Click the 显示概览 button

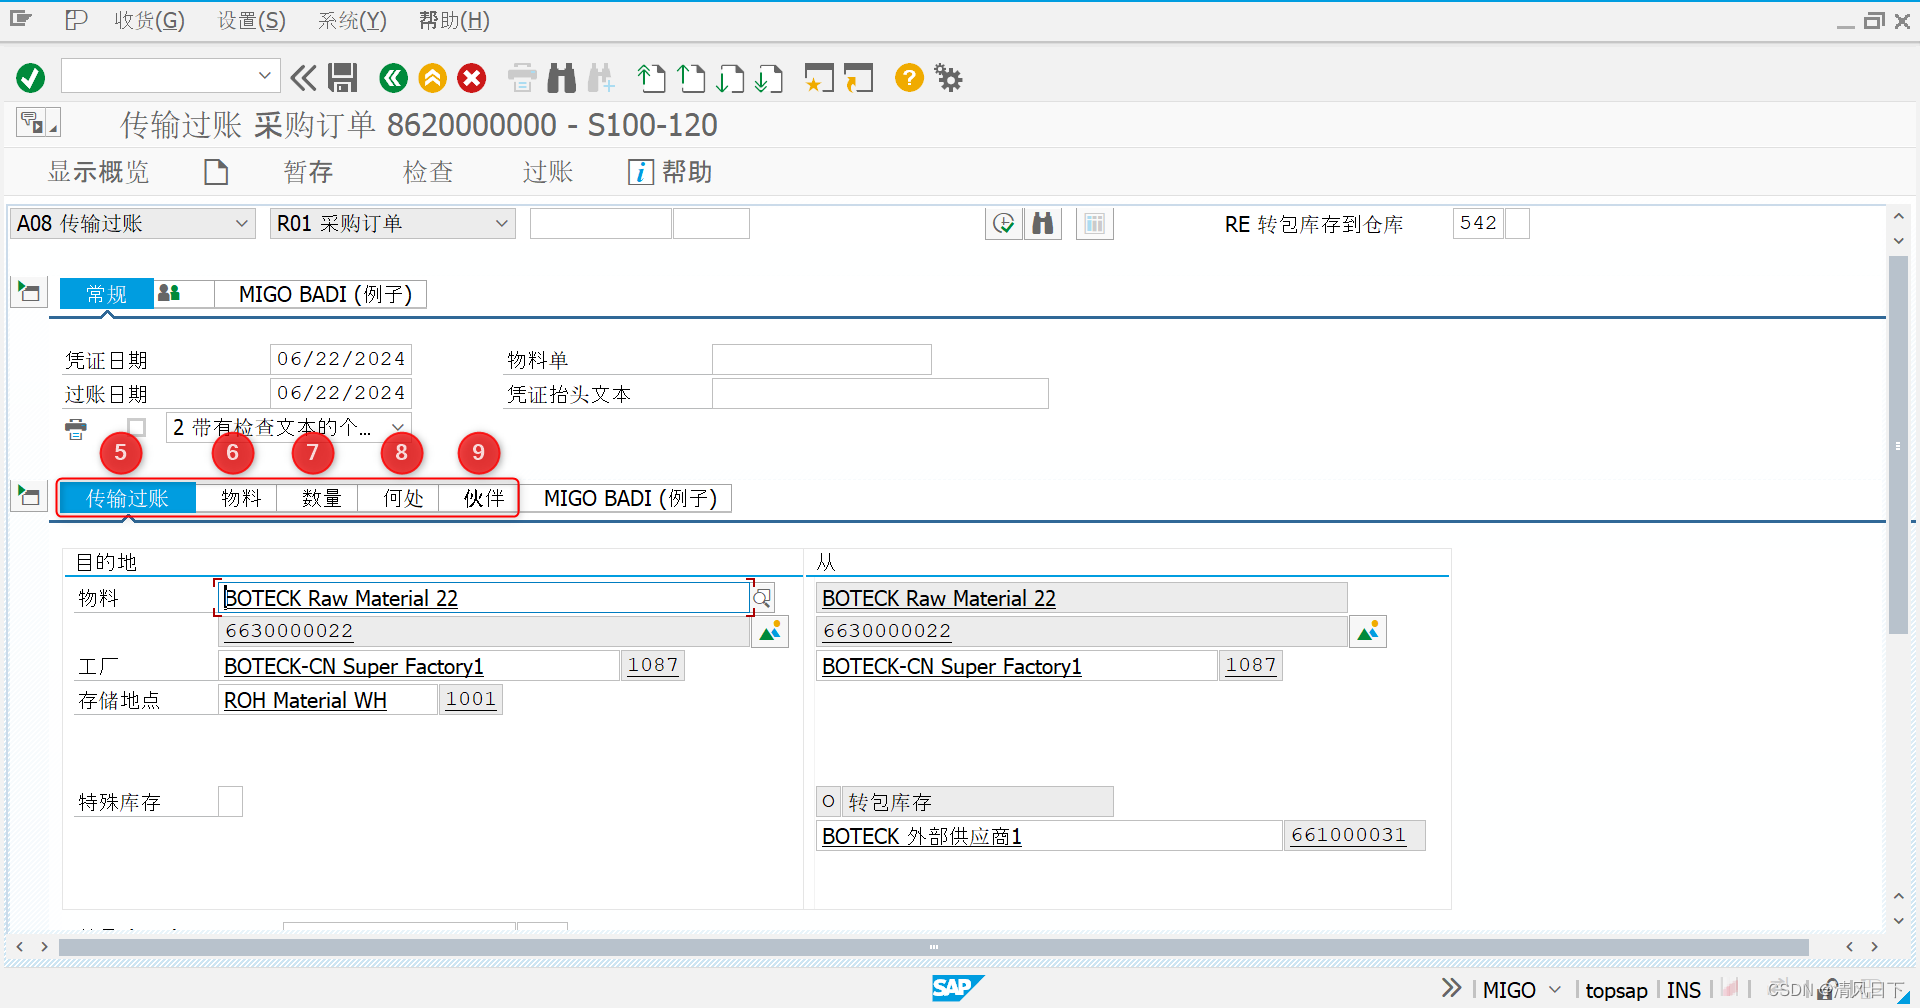[98, 172]
